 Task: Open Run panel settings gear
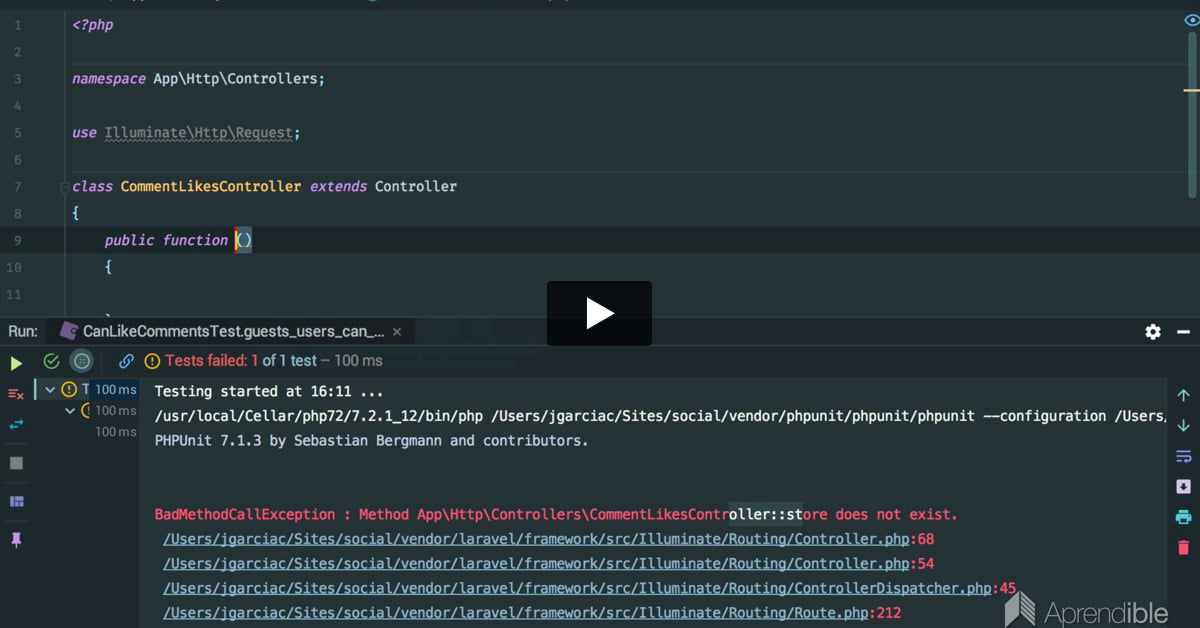pyautogui.click(x=1153, y=331)
